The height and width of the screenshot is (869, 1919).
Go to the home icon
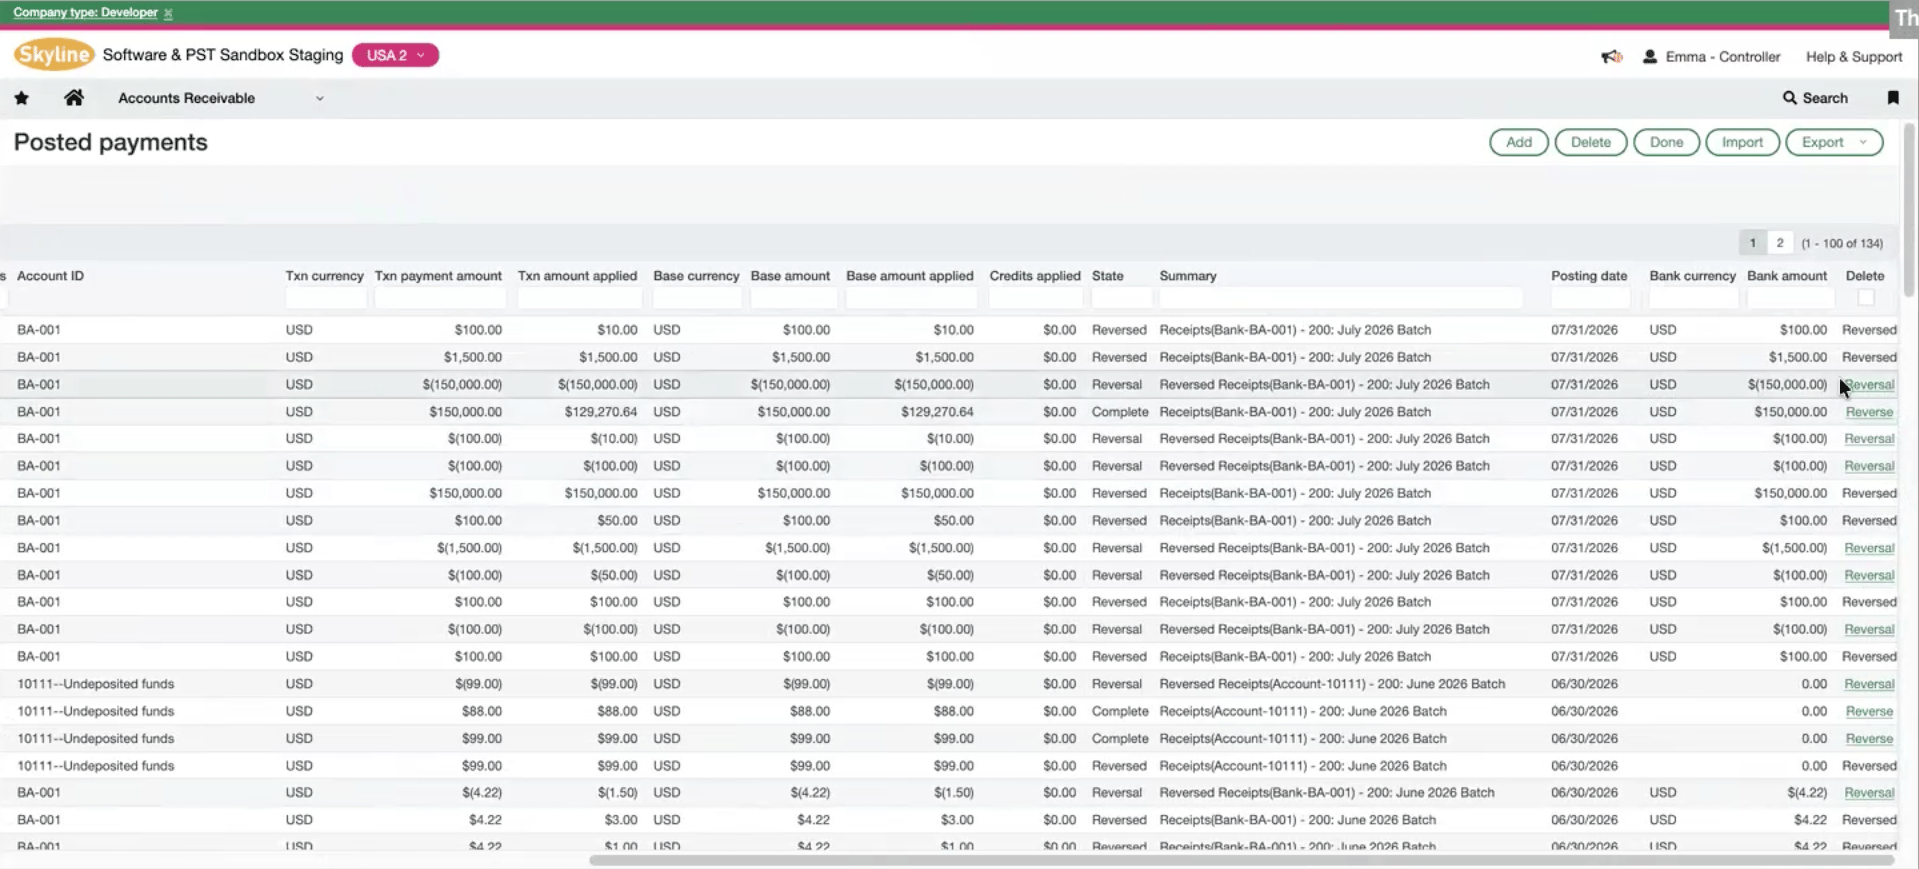74,98
